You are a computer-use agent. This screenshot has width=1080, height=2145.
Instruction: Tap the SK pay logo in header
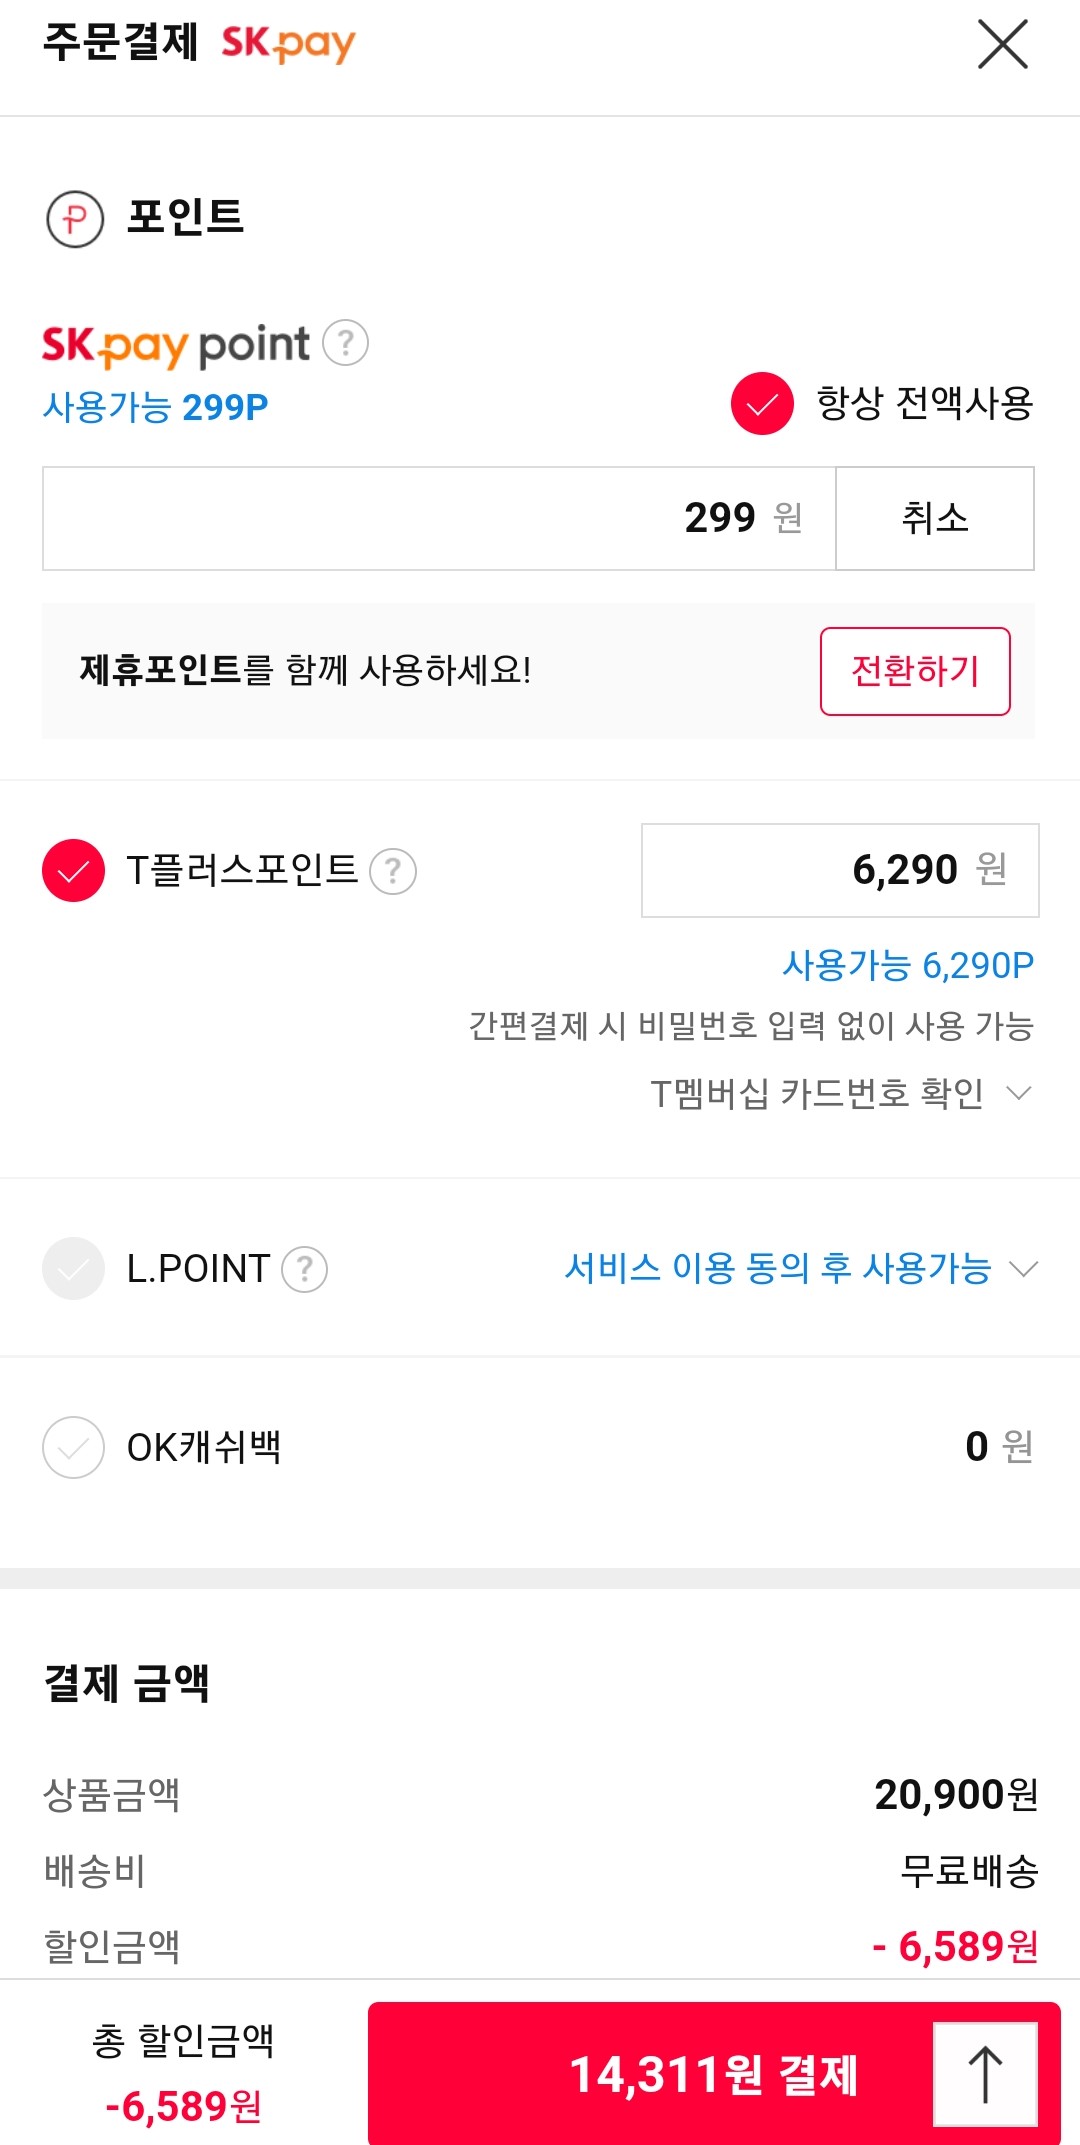tap(288, 44)
